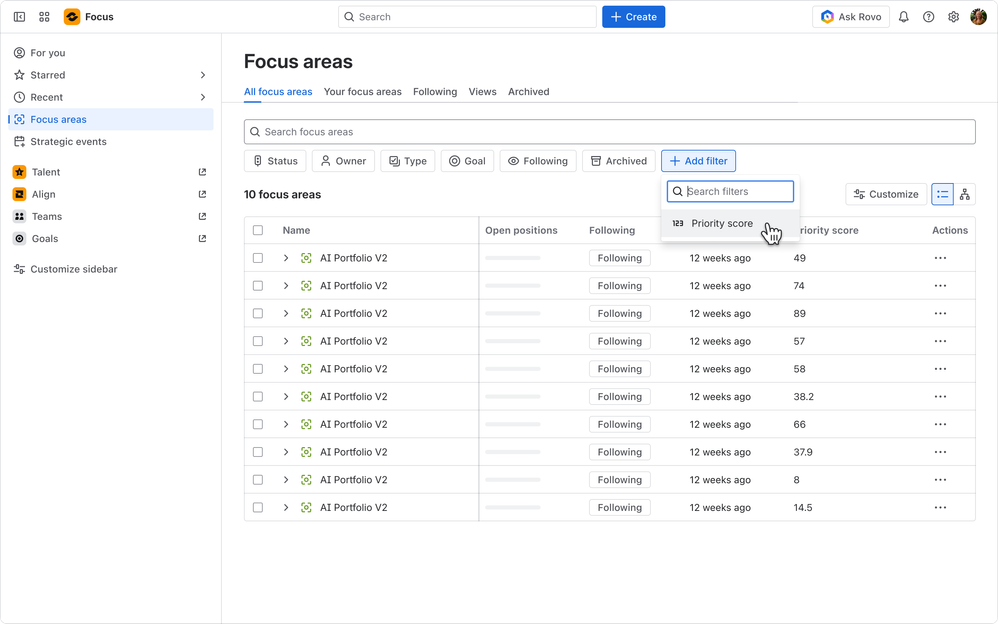Open the notifications bell
998x624 pixels.
903,17
